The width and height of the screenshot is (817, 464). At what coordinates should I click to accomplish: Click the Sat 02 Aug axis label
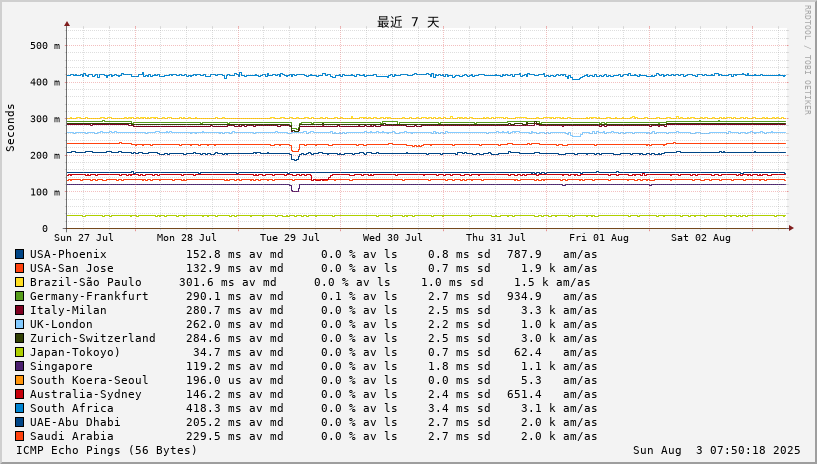pyautogui.click(x=701, y=238)
